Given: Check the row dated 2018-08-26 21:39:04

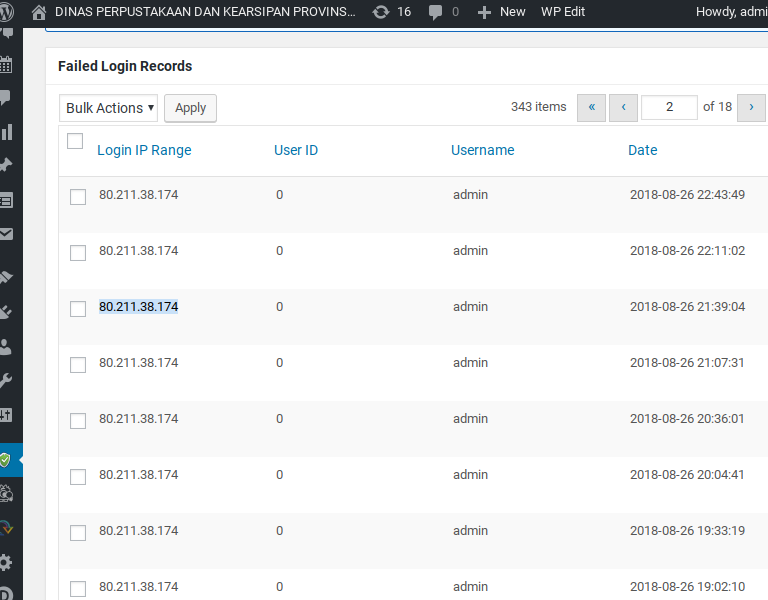Looking at the screenshot, I should click(x=78, y=309).
